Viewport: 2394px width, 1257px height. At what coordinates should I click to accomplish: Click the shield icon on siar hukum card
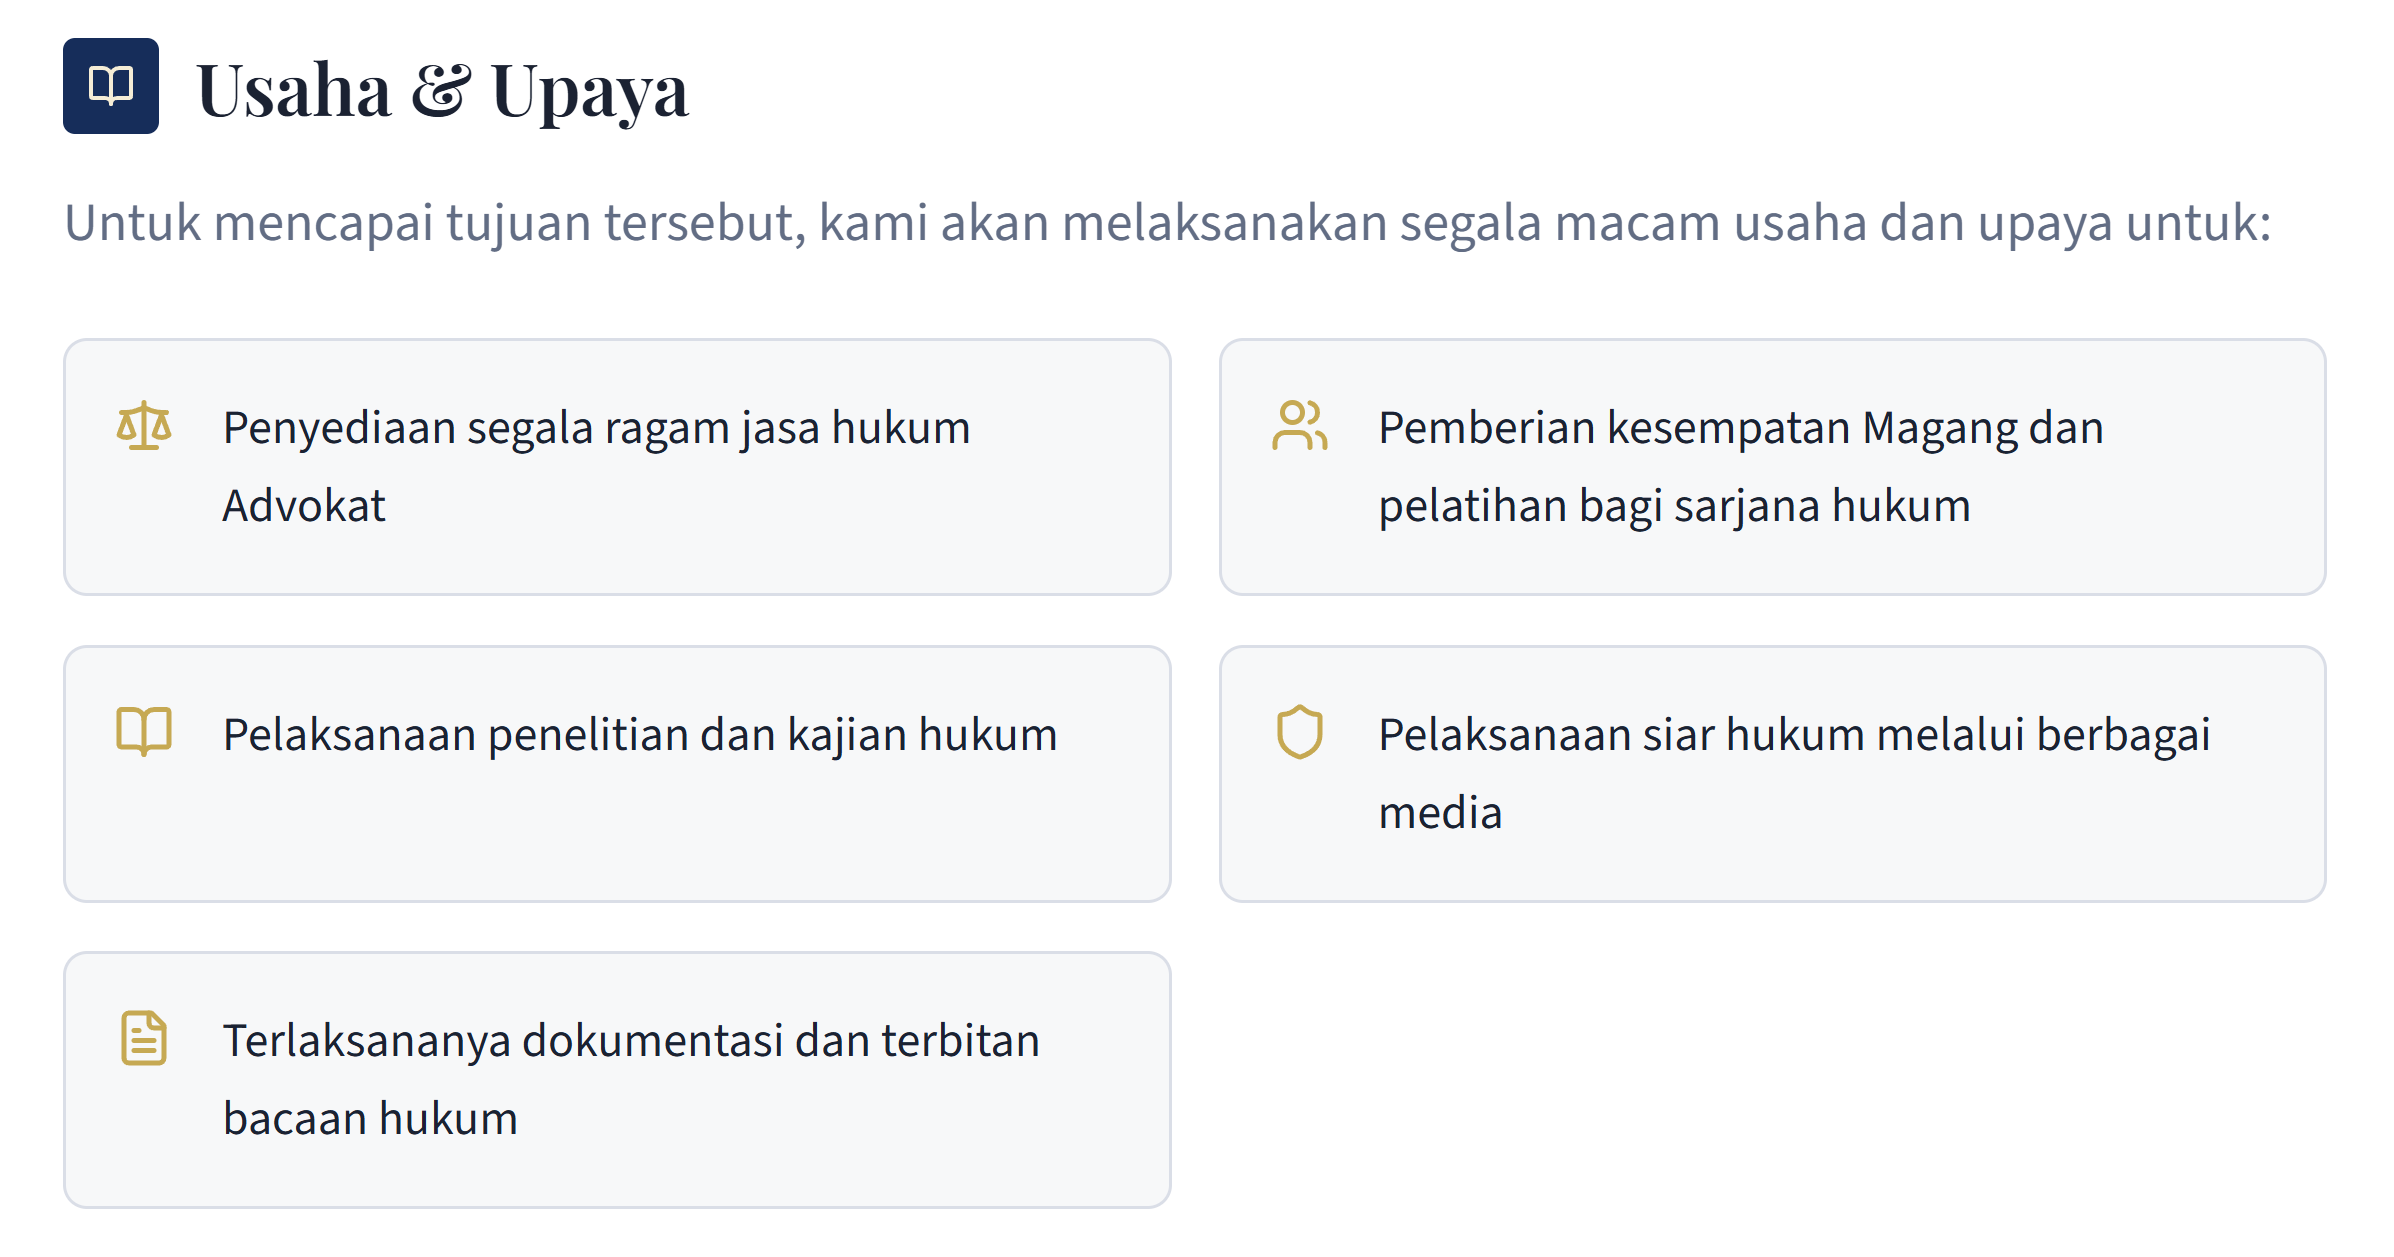click(x=1299, y=732)
